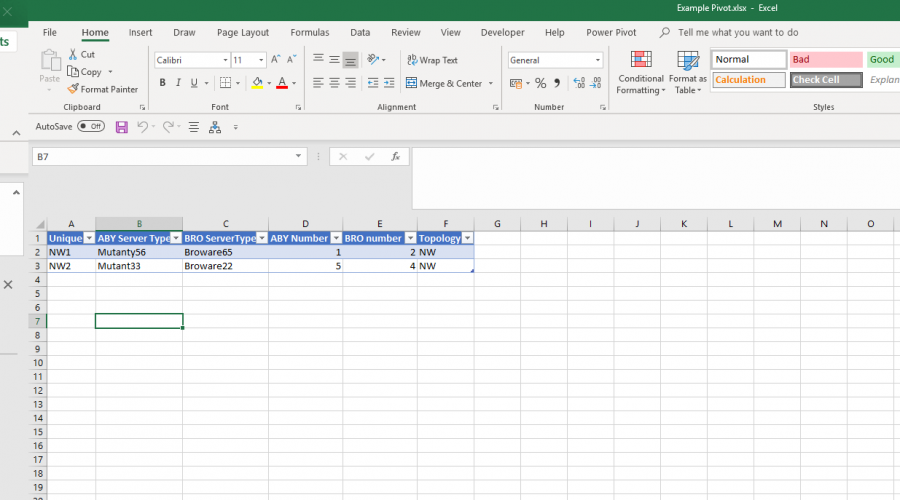900x500 pixels.
Task: Click Tell me what you want to do
Action: (x=738, y=33)
